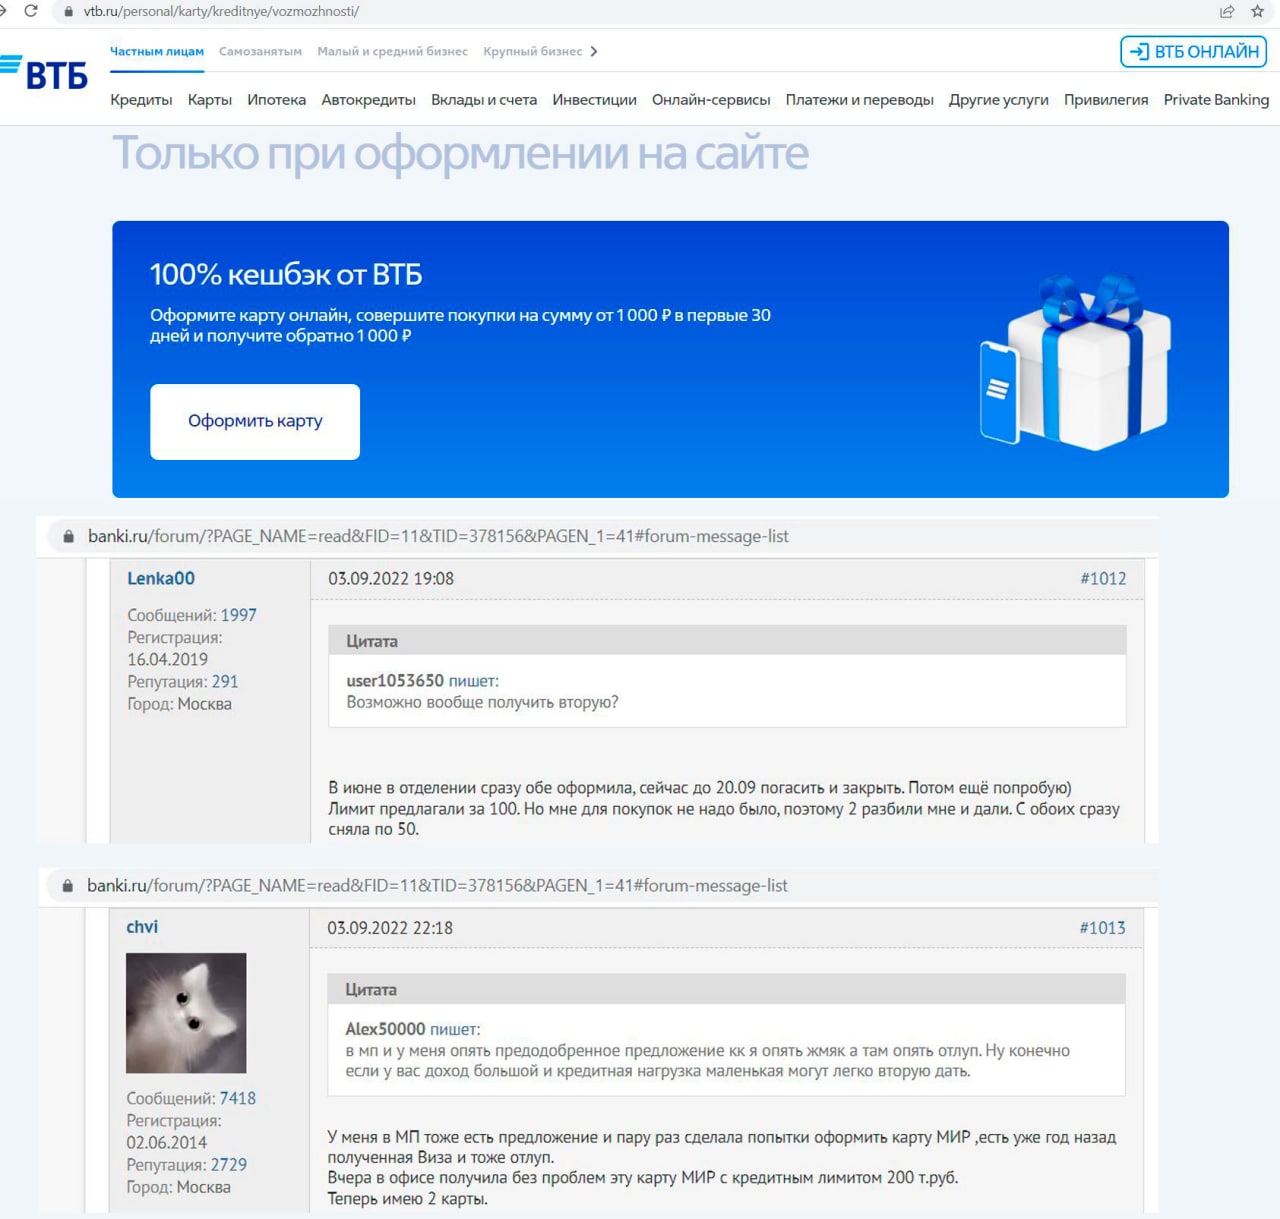Click the gift box illustration in the banner
Screen dimensions: 1280x1219
(1076, 361)
